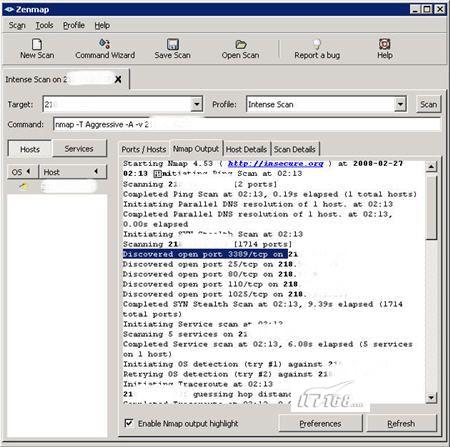Switch to Scan Details tab
The width and height of the screenshot is (450, 447).
(295, 149)
